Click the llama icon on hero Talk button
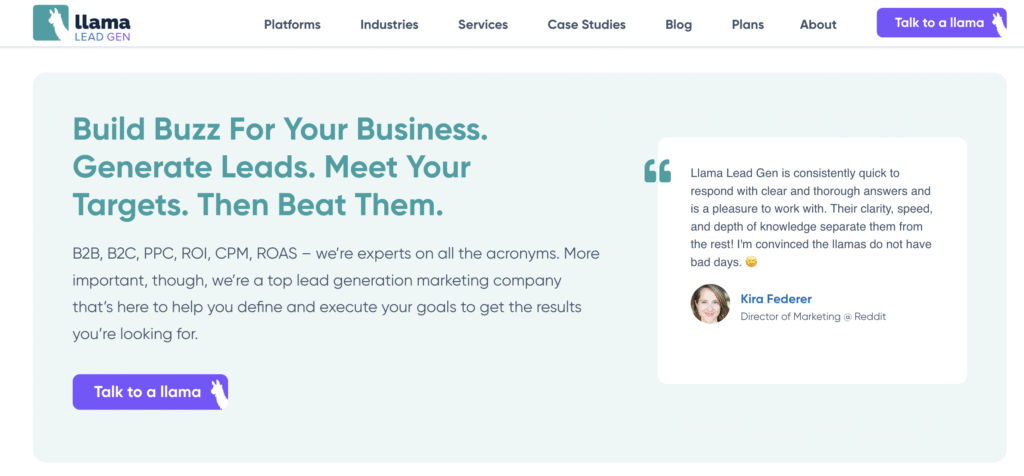Image resolution: width=1024 pixels, height=476 pixels. (x=219, y=393)
